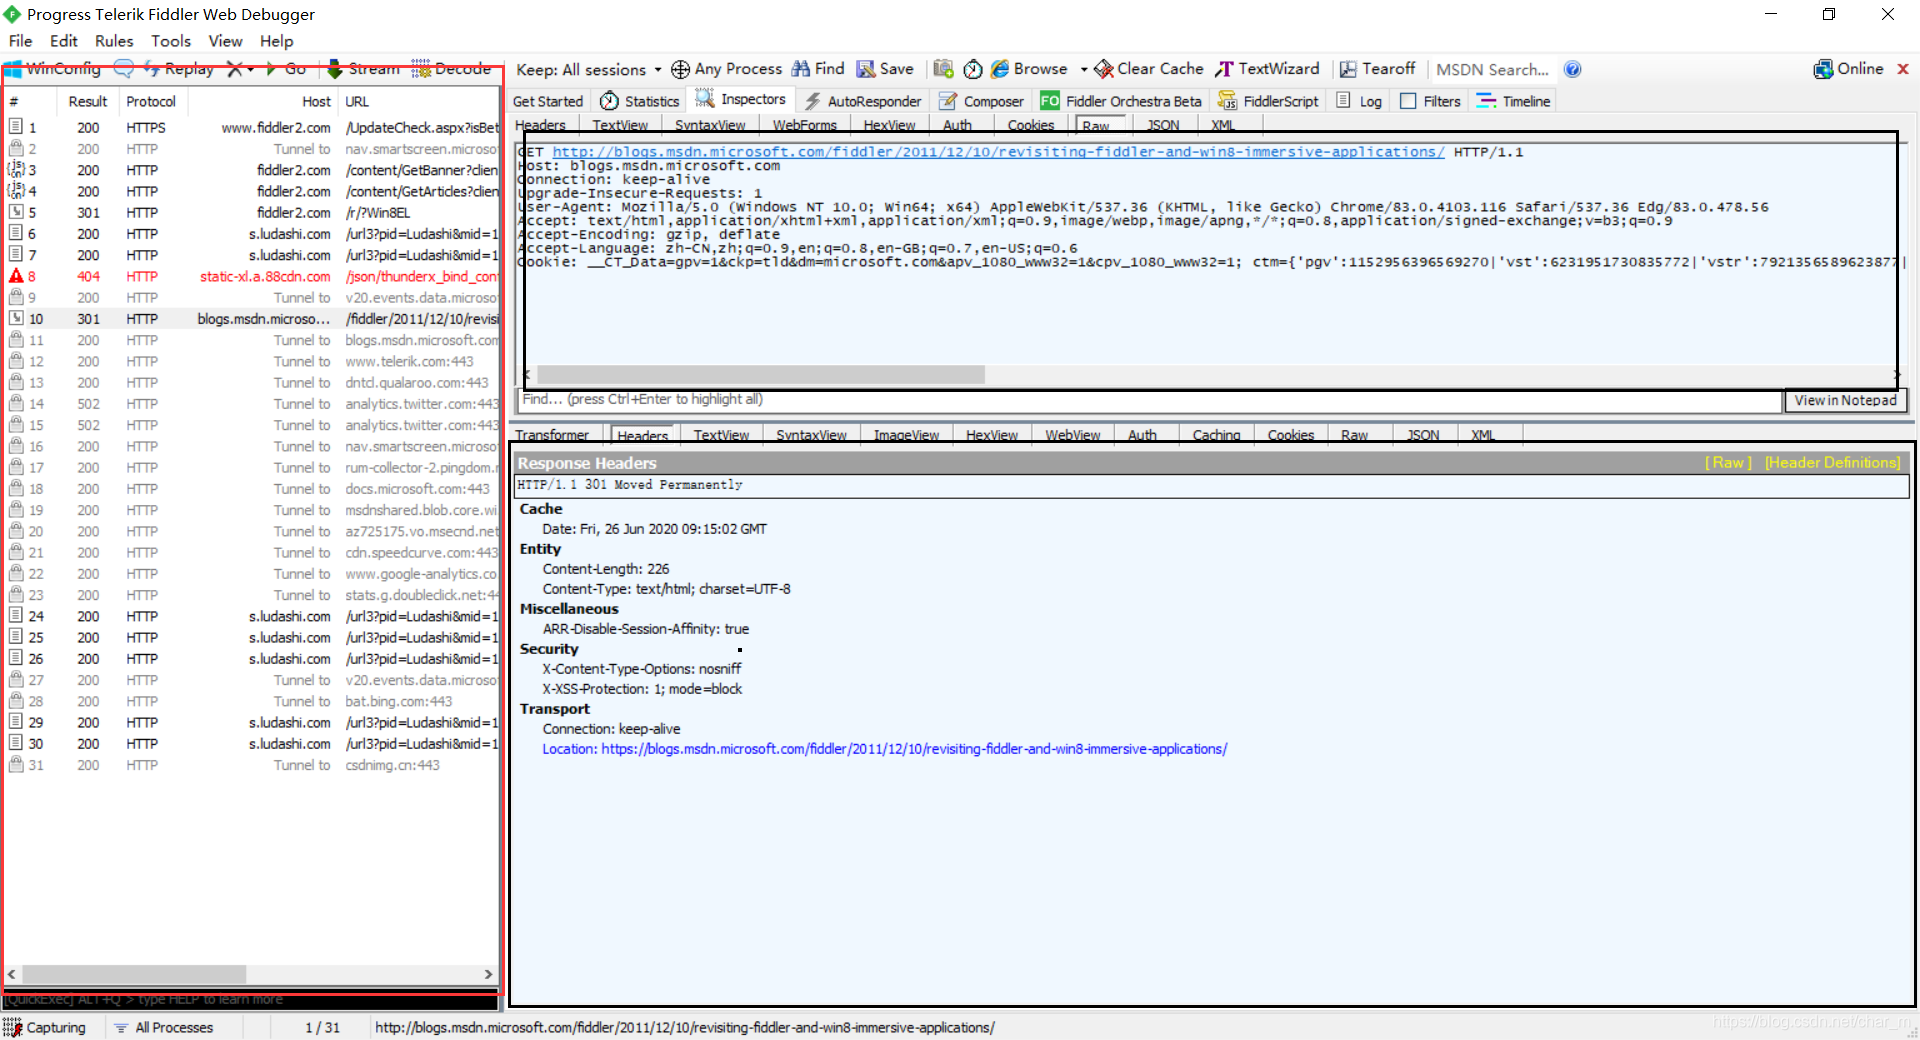Expand the Remove X dropdown arrow

[250, 70]
